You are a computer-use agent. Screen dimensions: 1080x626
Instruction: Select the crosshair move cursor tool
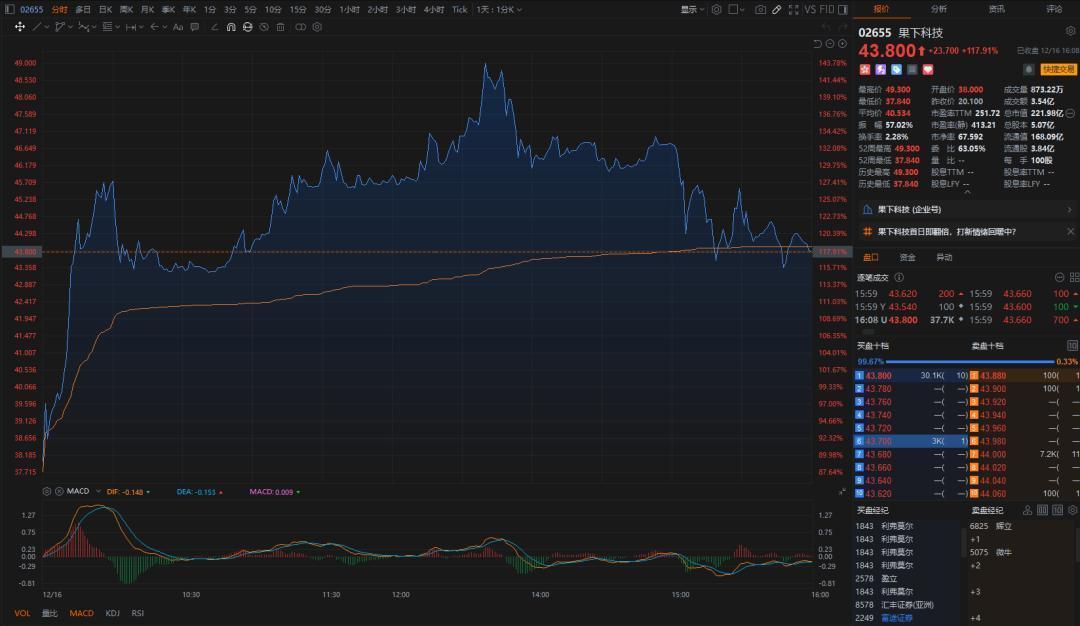pyautogui.click(x=19, y=27)
